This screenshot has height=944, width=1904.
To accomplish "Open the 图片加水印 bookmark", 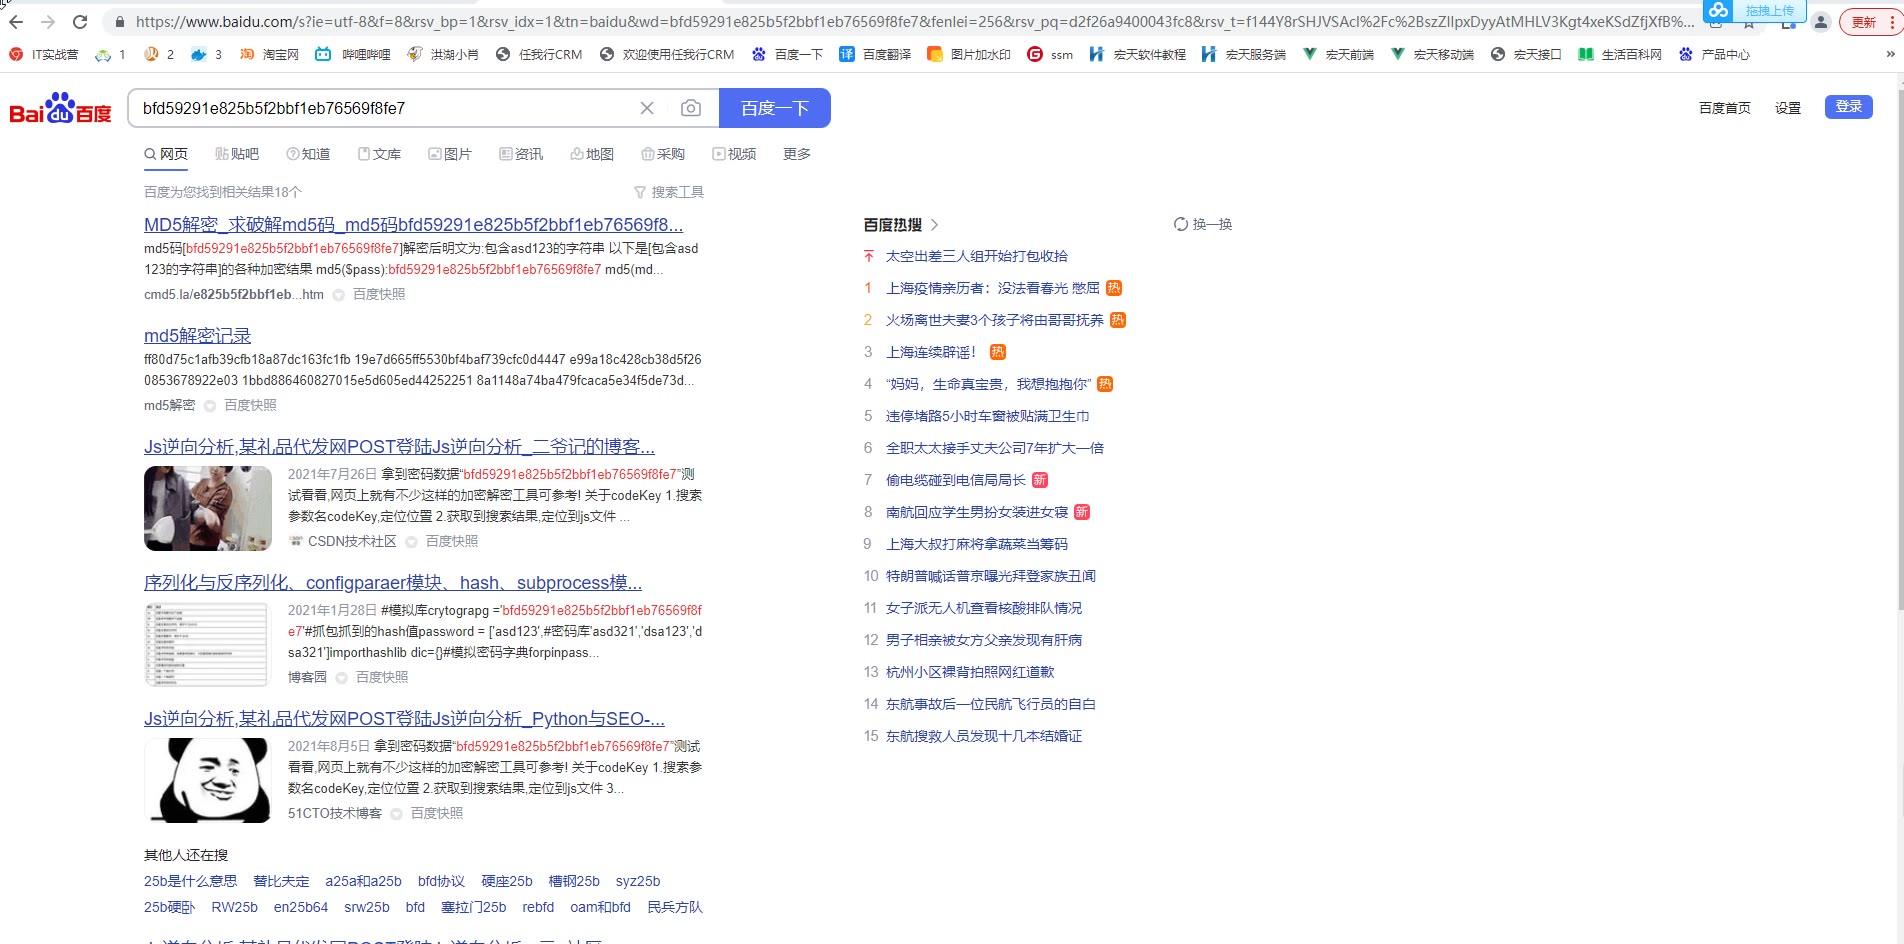I will pos(969,54).
